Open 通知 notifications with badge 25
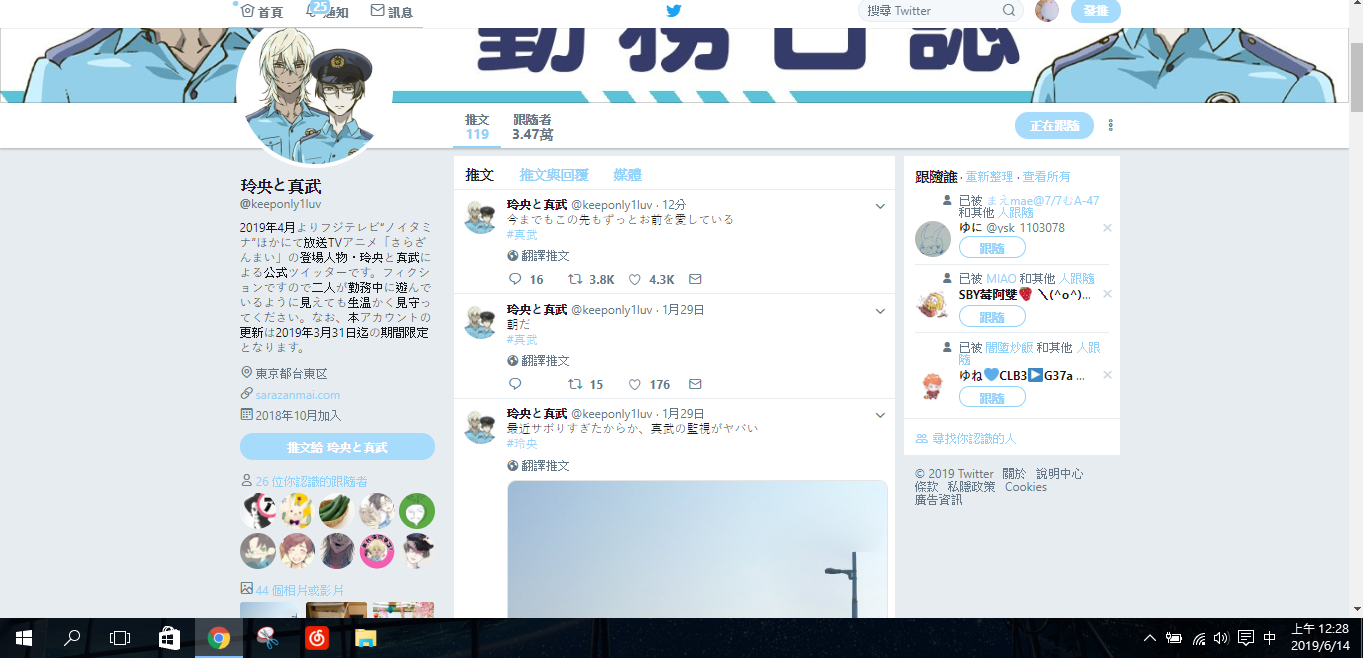This screenshot has width=1363, height=658. (327, 11)
